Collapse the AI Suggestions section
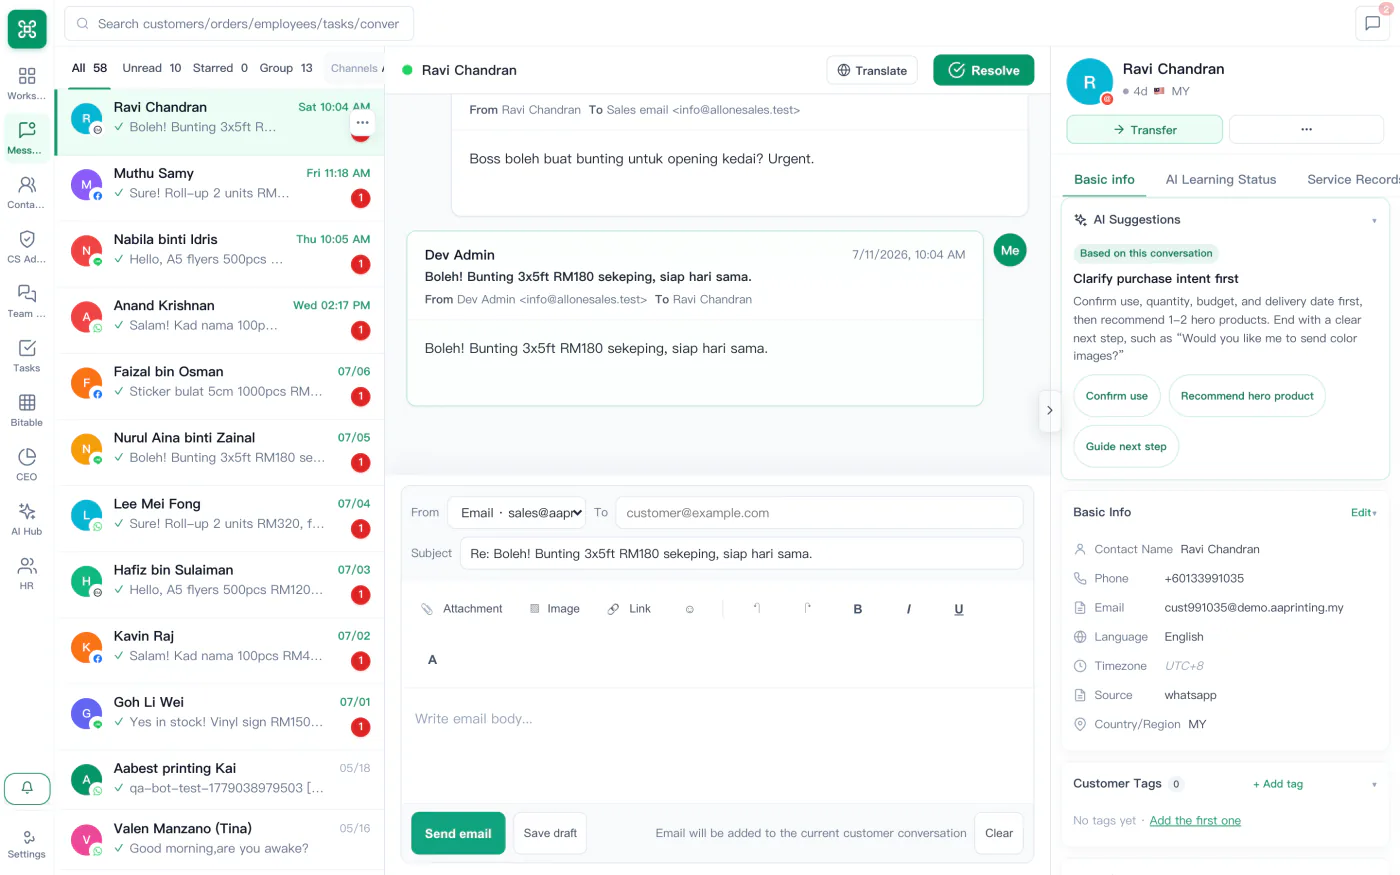 tap(1373, 221)
